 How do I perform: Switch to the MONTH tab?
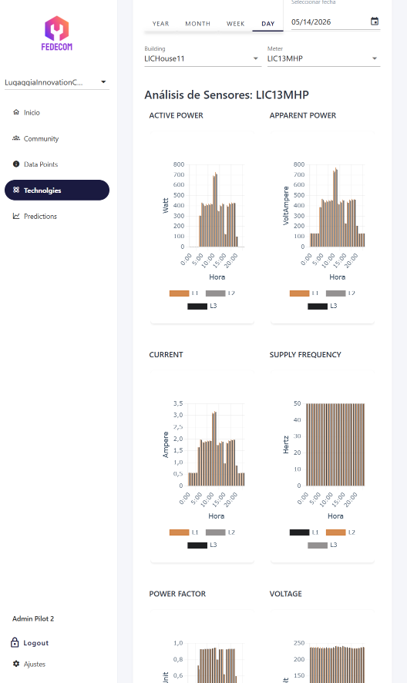198,24
